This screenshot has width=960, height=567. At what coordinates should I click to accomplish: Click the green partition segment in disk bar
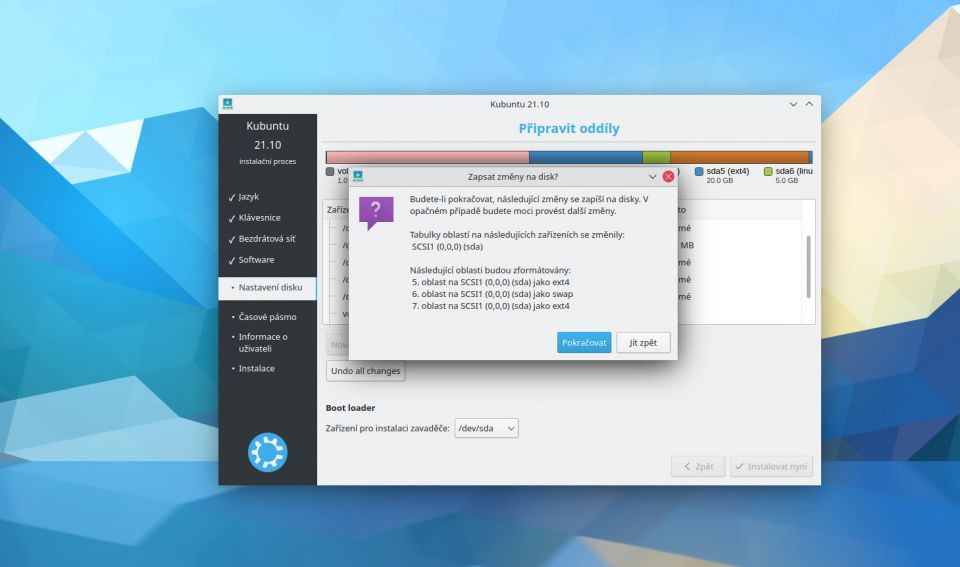click(x=656, y=157)
